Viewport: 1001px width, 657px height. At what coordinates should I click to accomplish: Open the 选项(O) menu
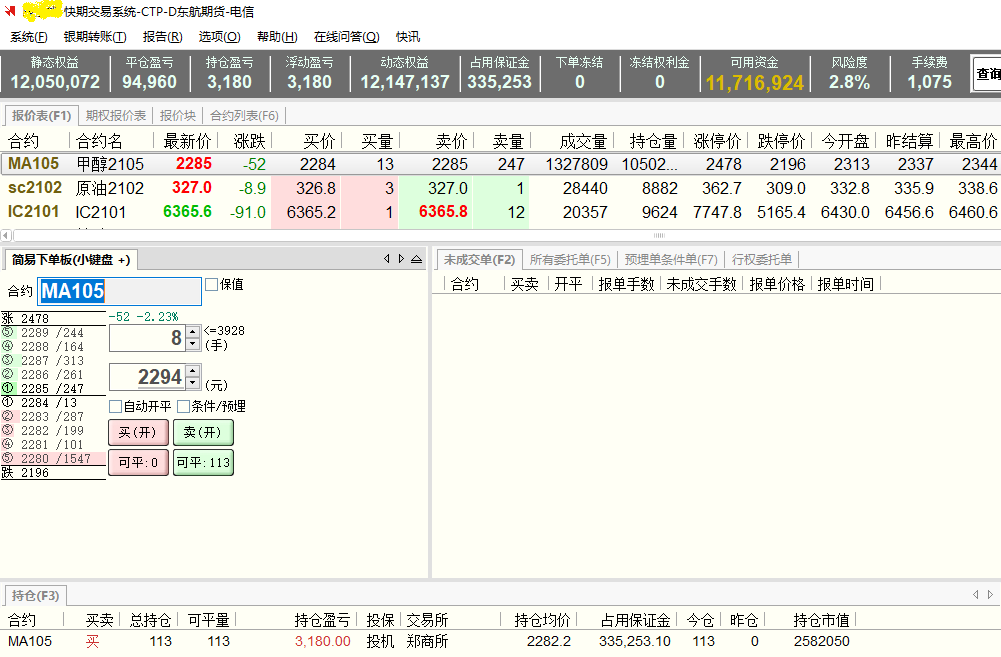[x=220, y=37]
